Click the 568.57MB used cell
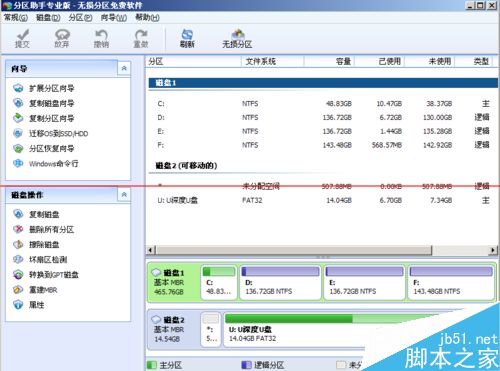 click(387, 145)
